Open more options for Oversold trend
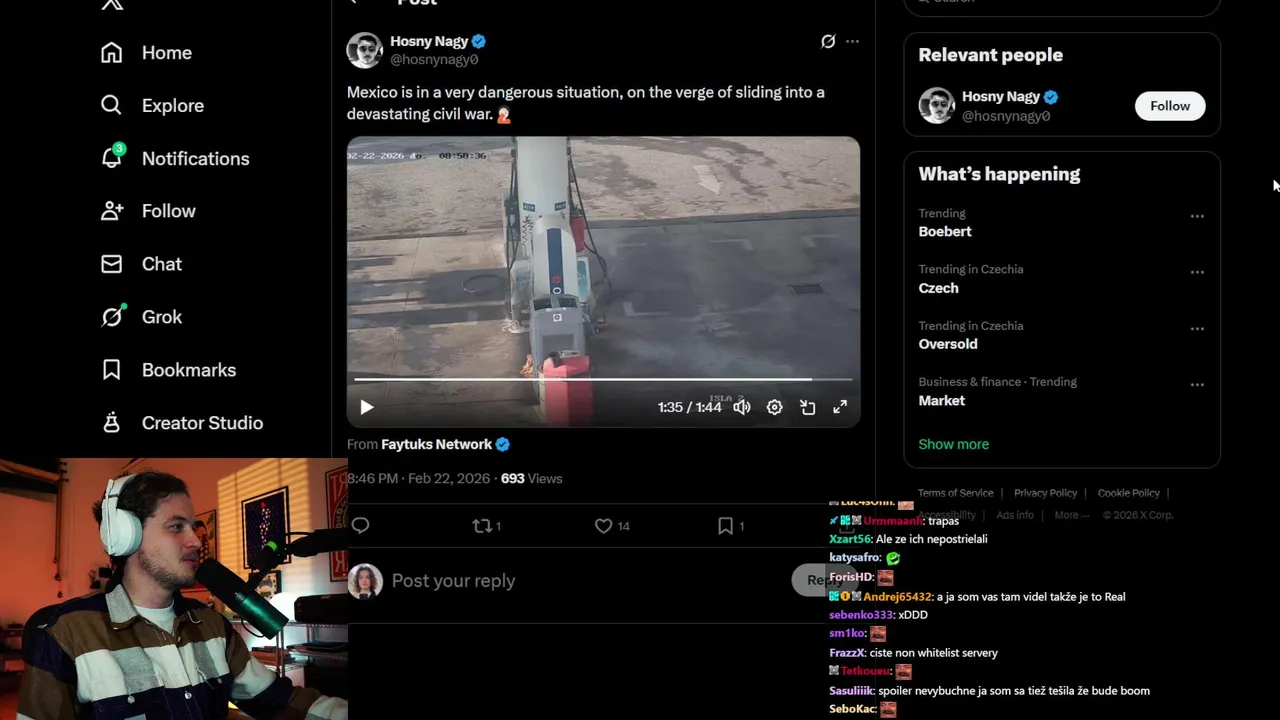 pyautogui.click(x=1197, y=328)
